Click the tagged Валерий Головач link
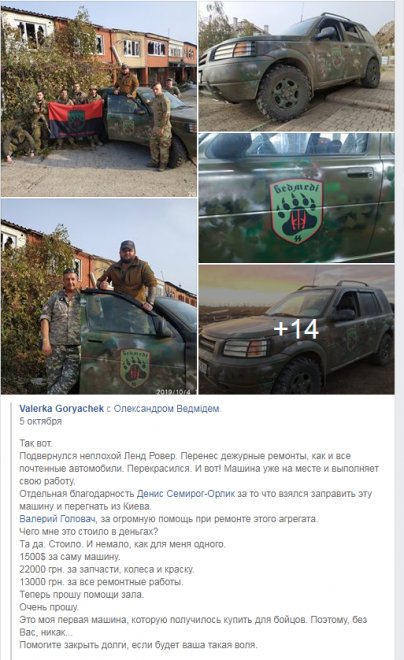 coord(57,519)
